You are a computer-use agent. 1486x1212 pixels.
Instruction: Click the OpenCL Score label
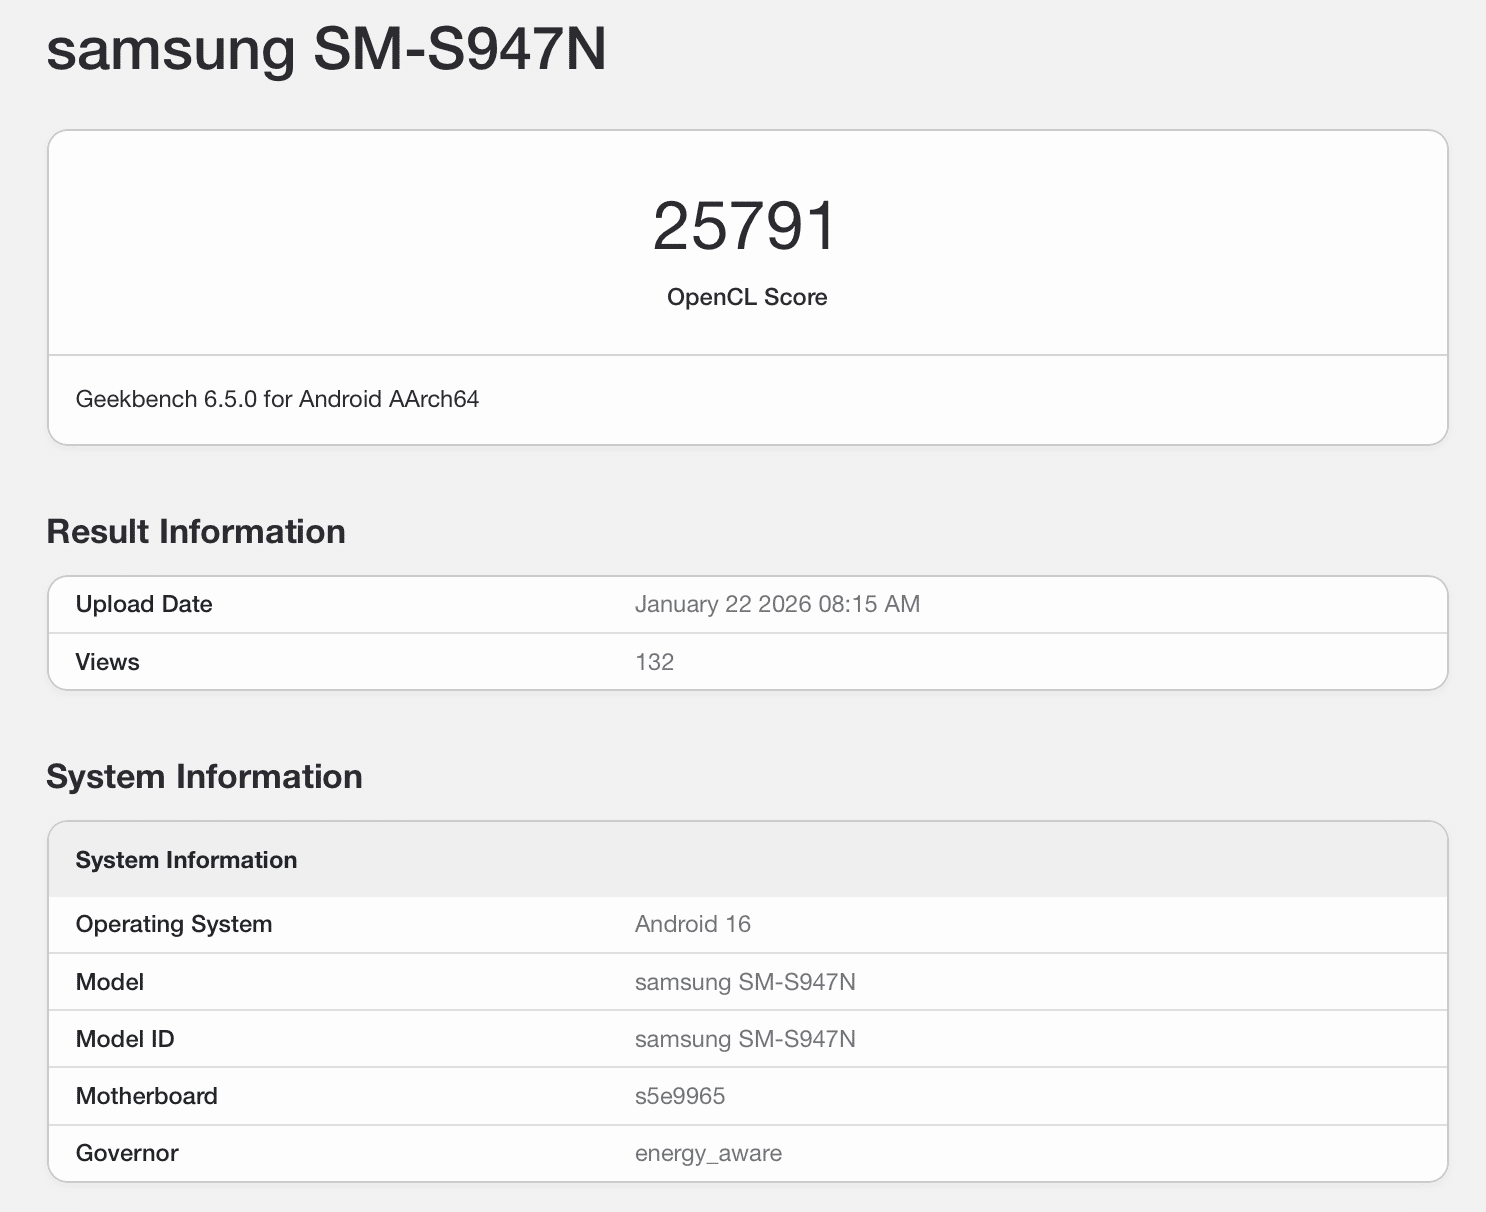pyautogui.click(x=747, y=297)
